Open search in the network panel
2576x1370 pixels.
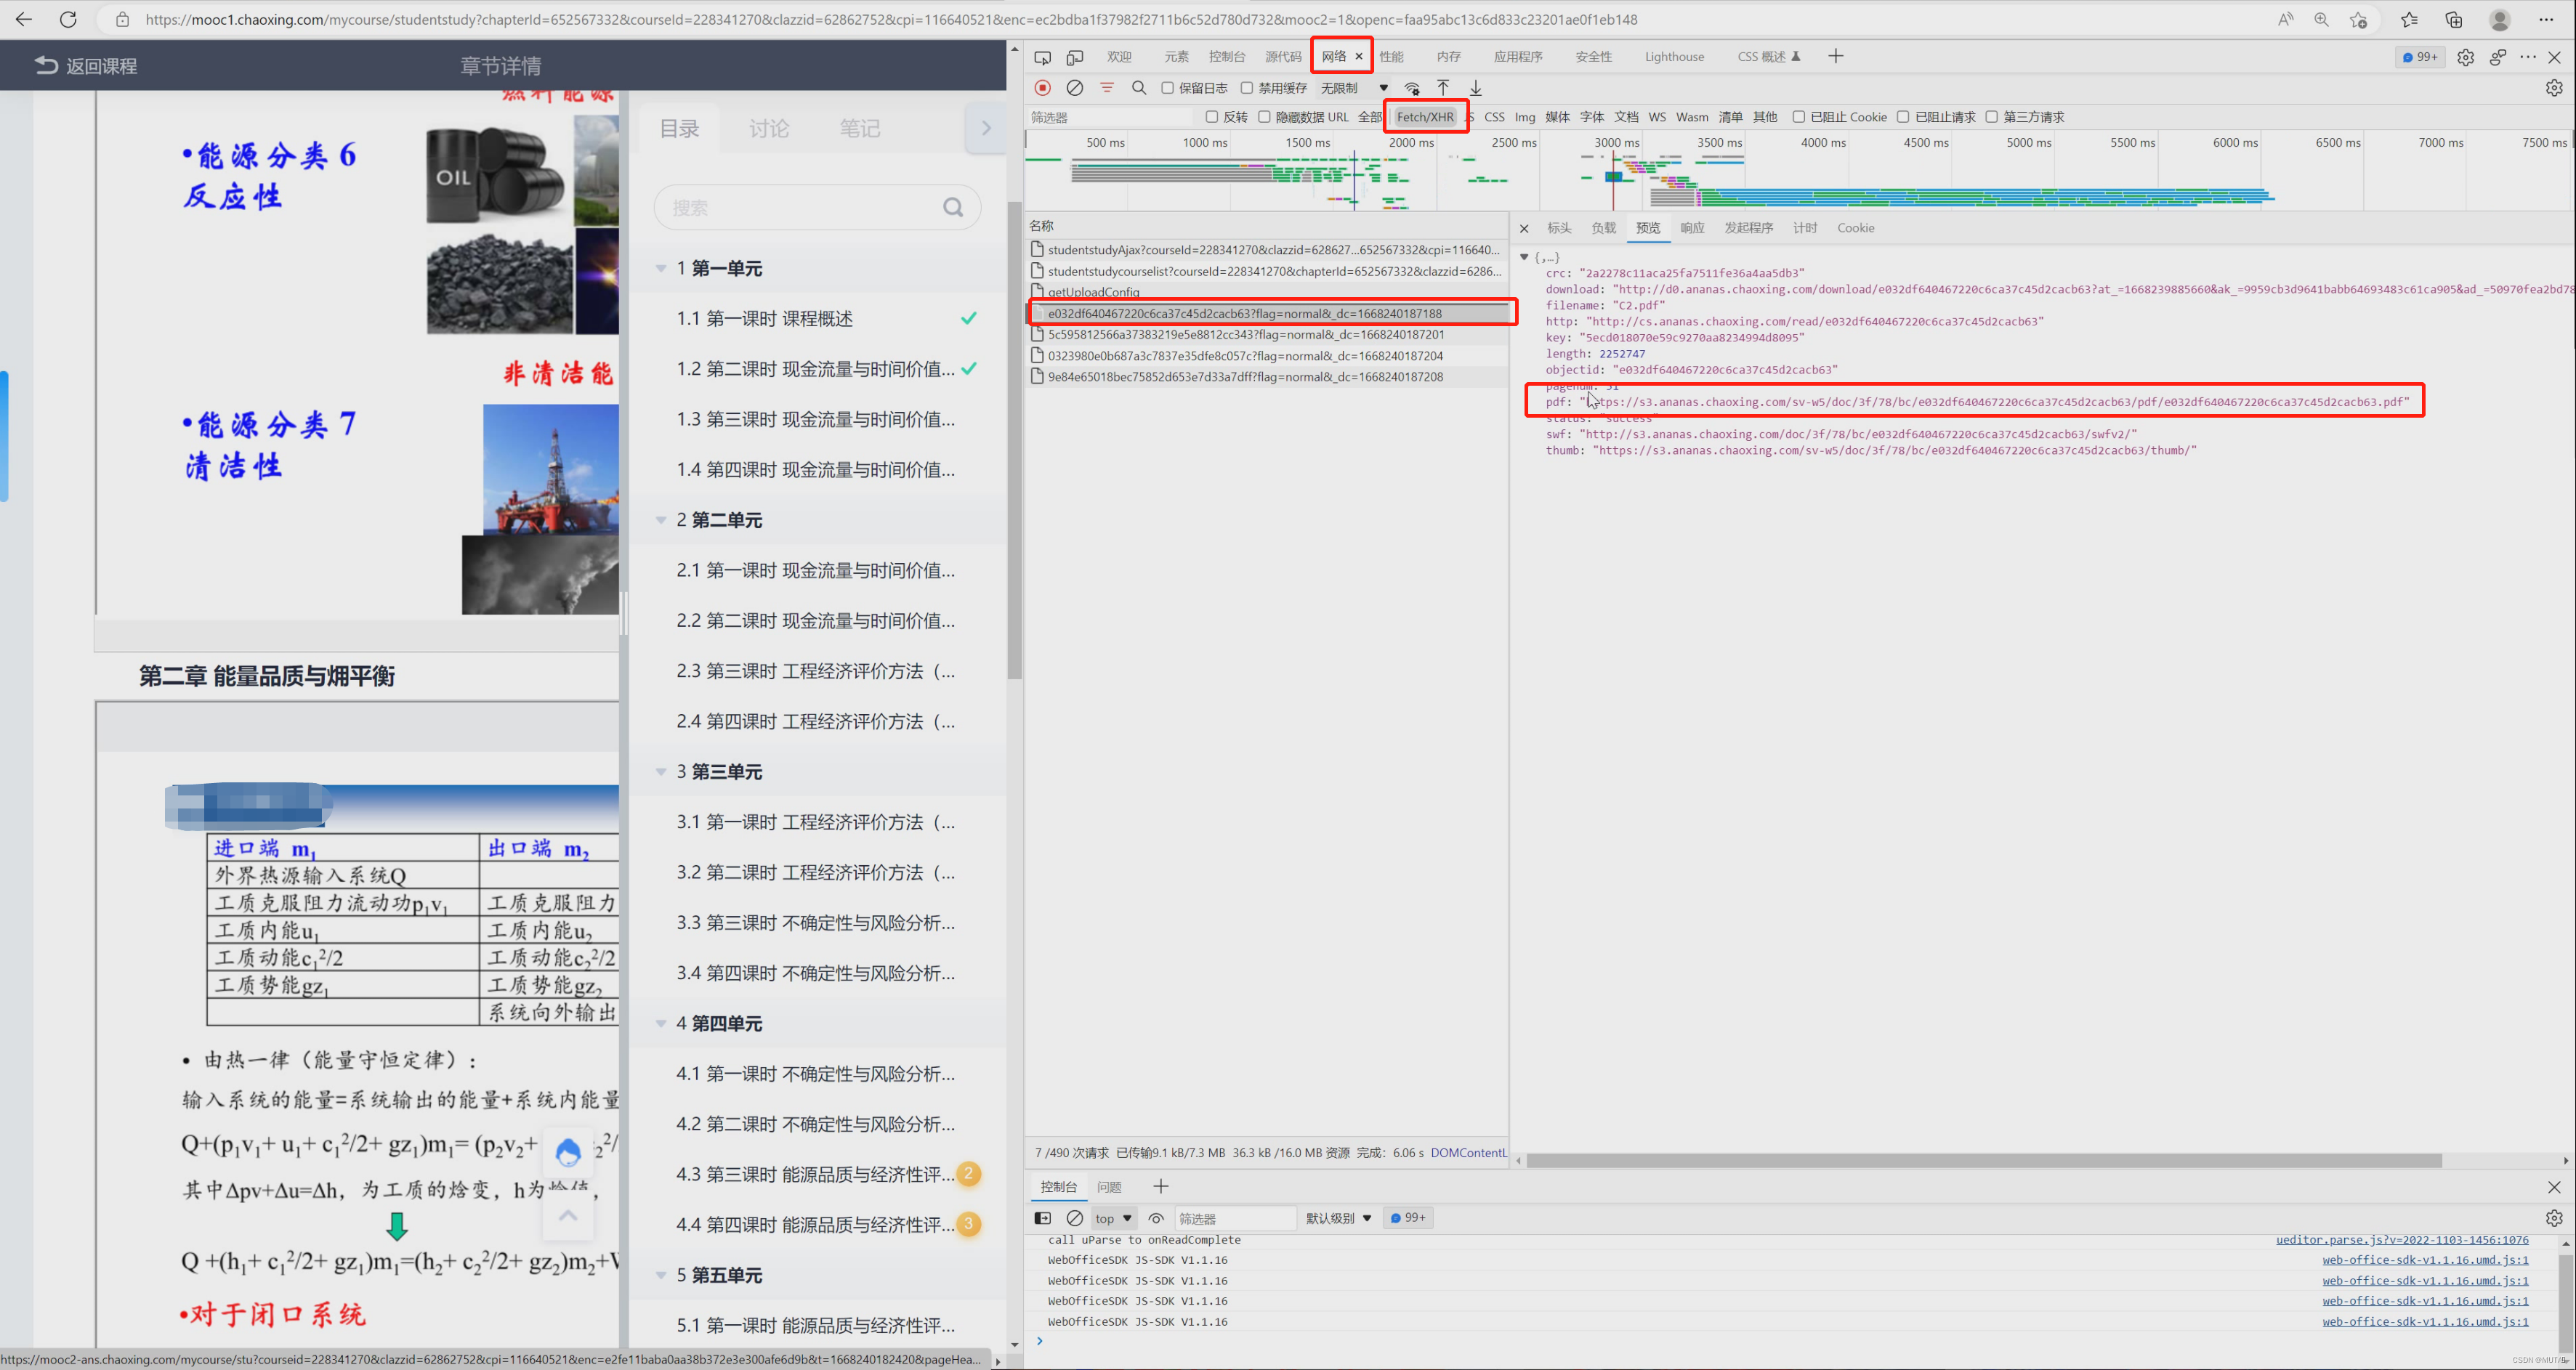[1139, 88]
